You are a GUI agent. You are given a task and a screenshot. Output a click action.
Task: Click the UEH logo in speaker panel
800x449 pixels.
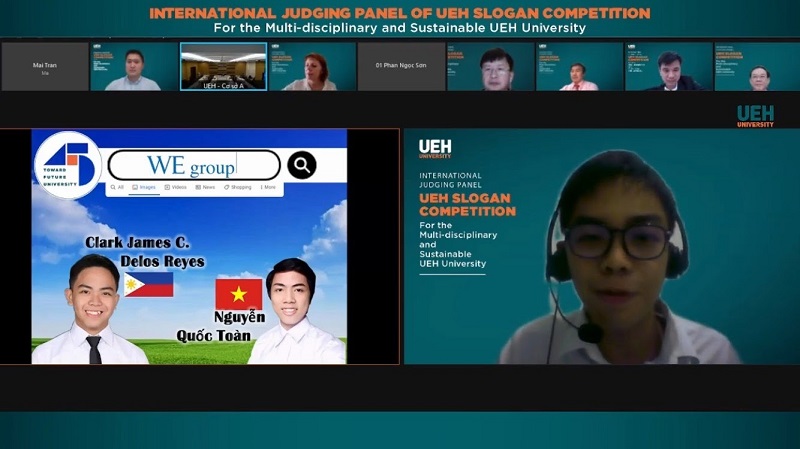tap(435, 148)
